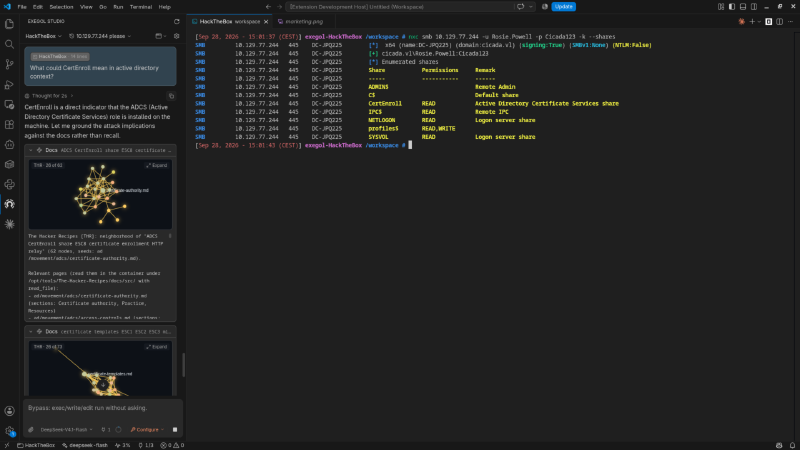The height and width of the screenshot is (450, 800).
Task: Open the Python icon in activity bar
Action: [9, 184]
